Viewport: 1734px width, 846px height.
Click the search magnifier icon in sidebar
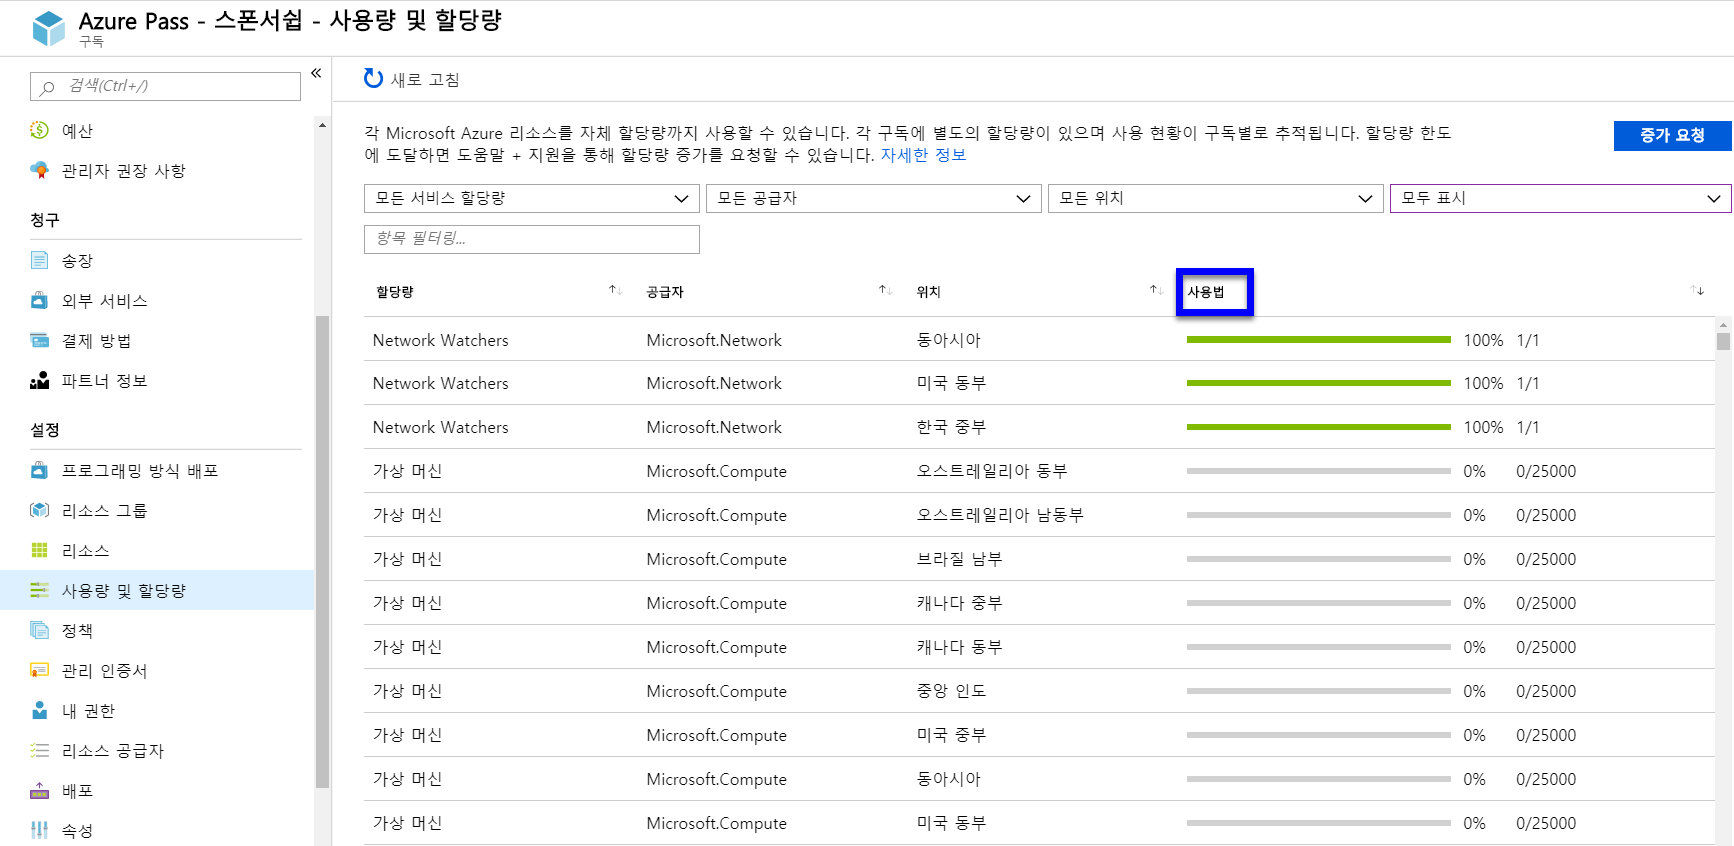(47, 87)
